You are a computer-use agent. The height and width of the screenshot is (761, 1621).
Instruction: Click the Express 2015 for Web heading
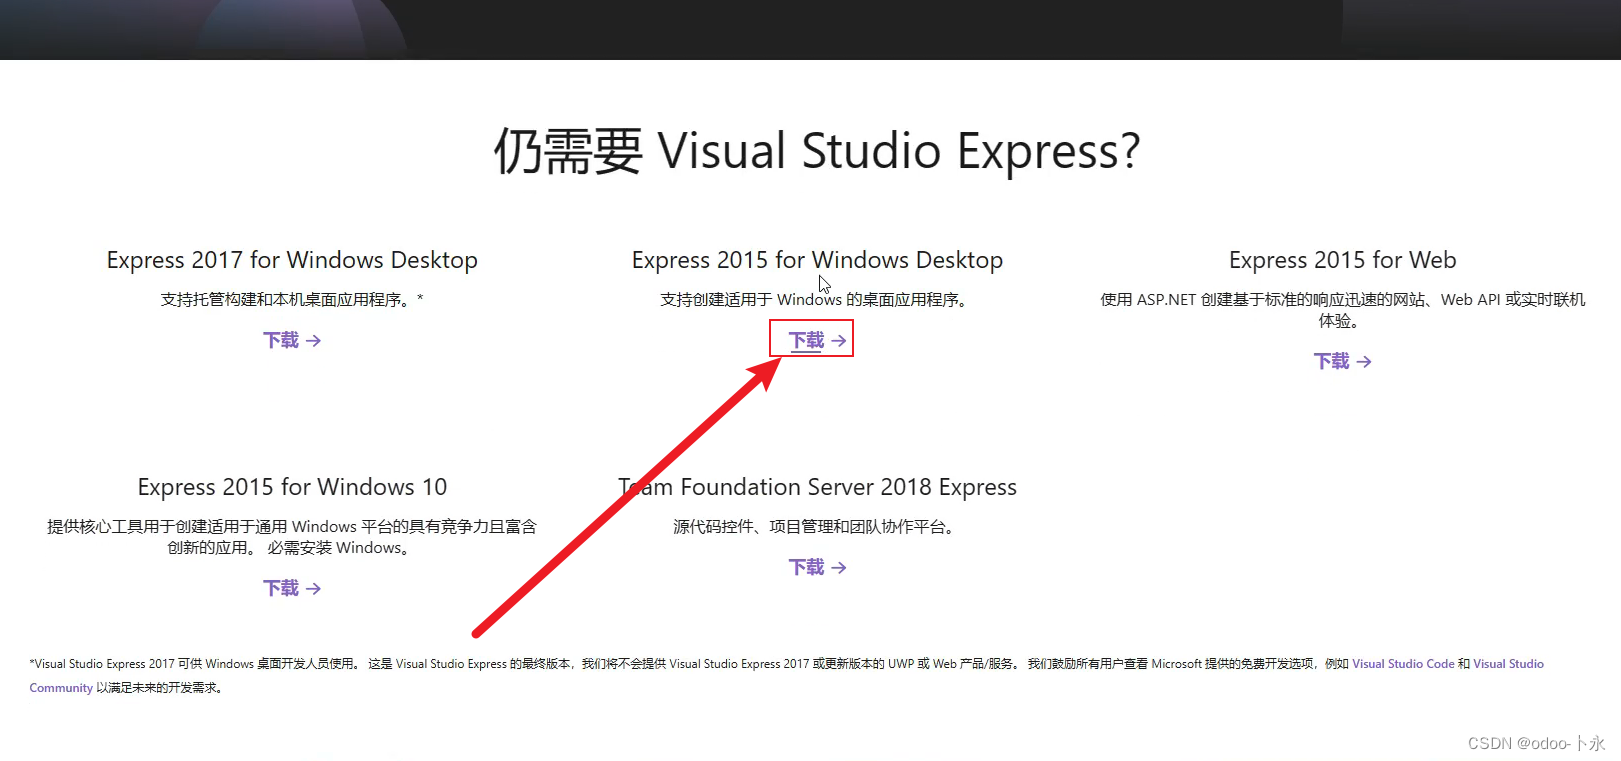pos(1342,260)
